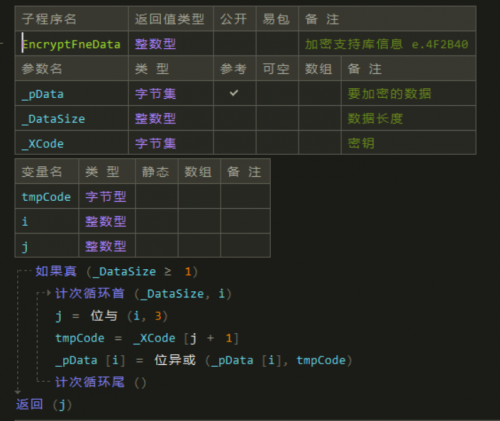Screen dimensions: 500x421
Task: Select variable i in the variable table
Action: (25, 221)
